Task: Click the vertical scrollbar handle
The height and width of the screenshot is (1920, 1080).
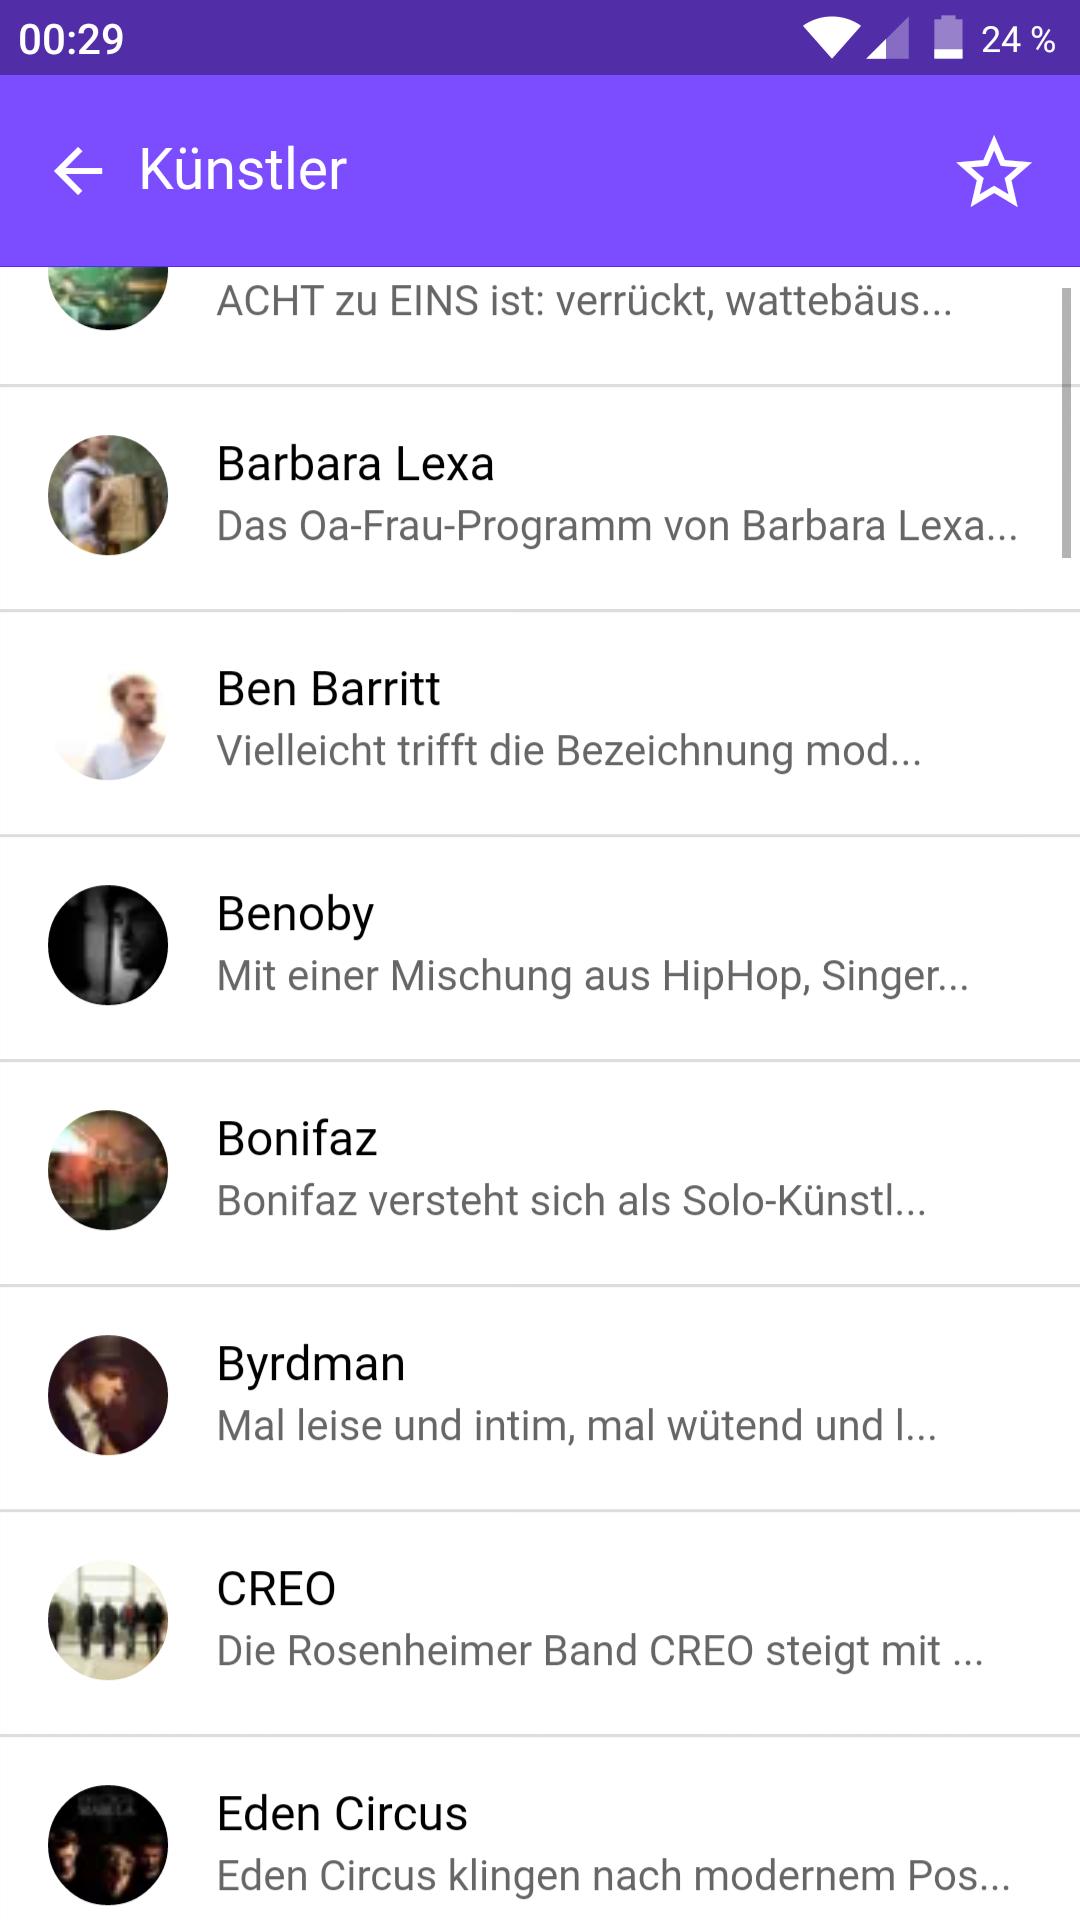Action: point(1066,422)
